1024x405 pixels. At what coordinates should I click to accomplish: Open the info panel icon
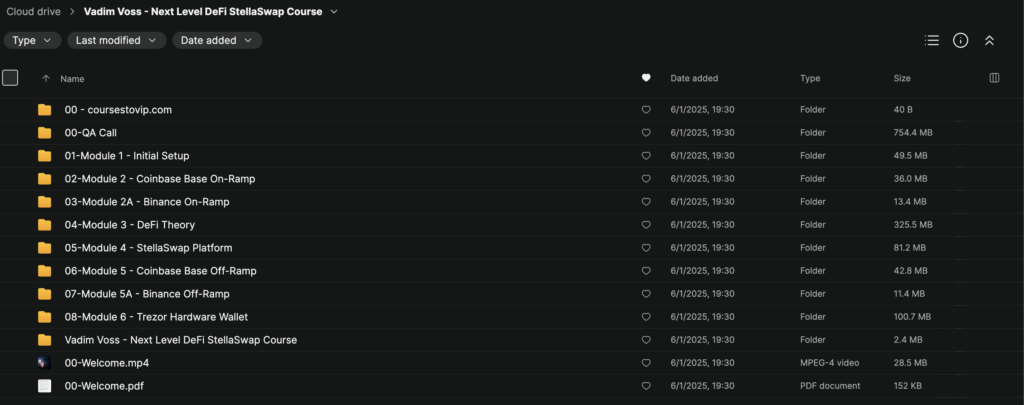tap(960, 41)
